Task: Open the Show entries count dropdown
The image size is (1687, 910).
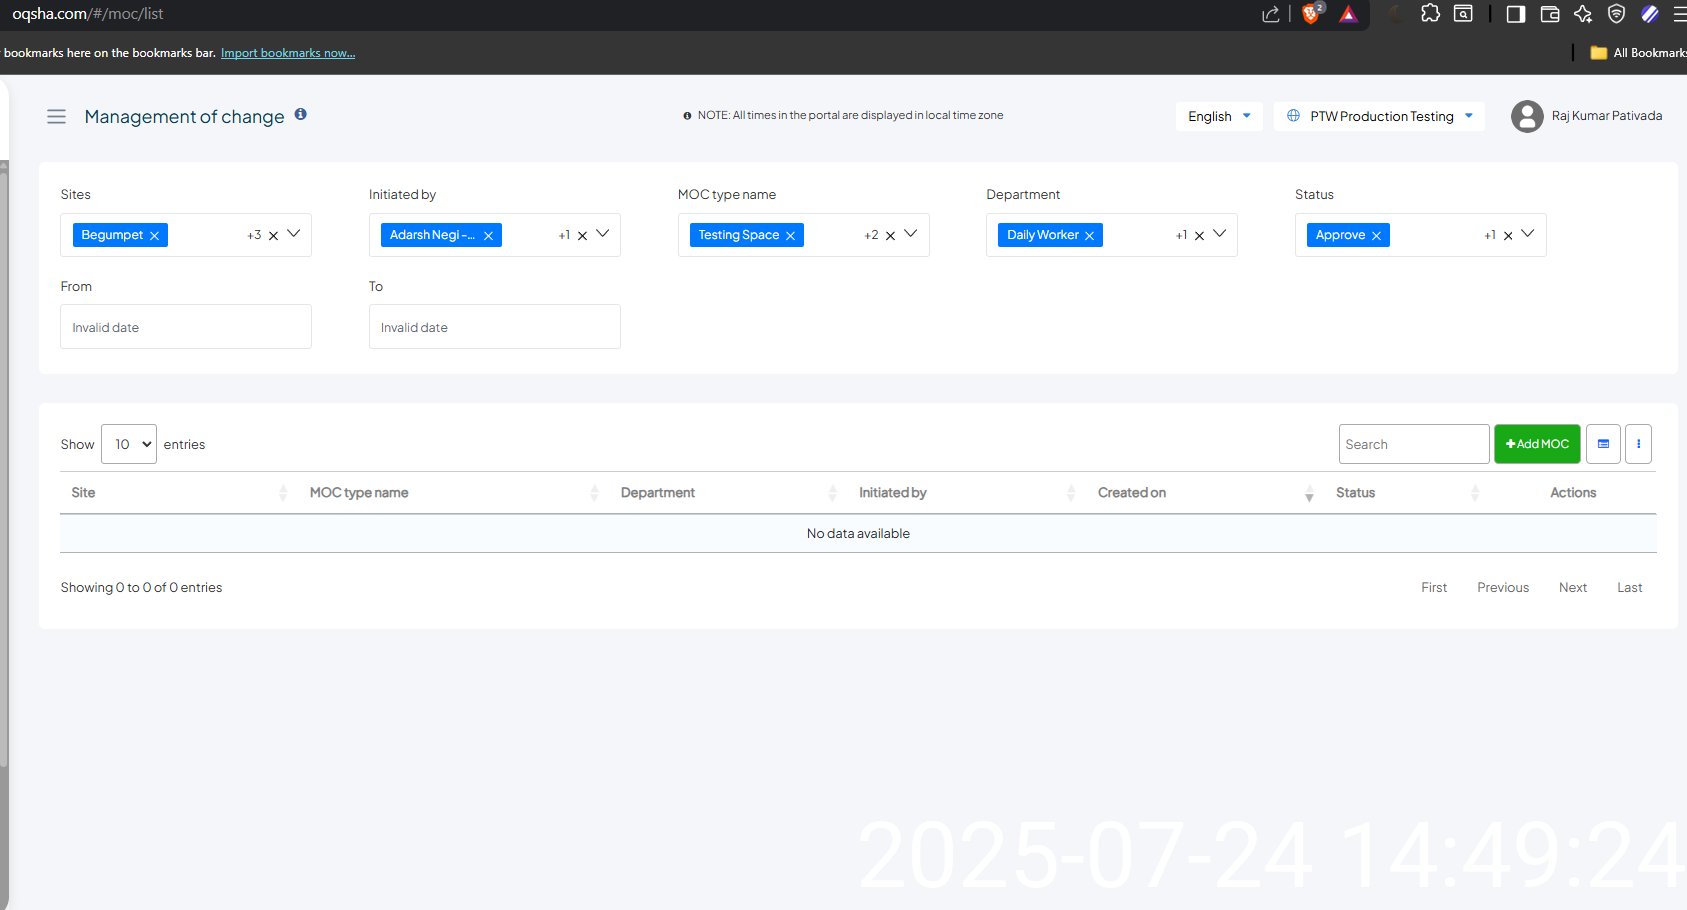Action: click(129, 444)
